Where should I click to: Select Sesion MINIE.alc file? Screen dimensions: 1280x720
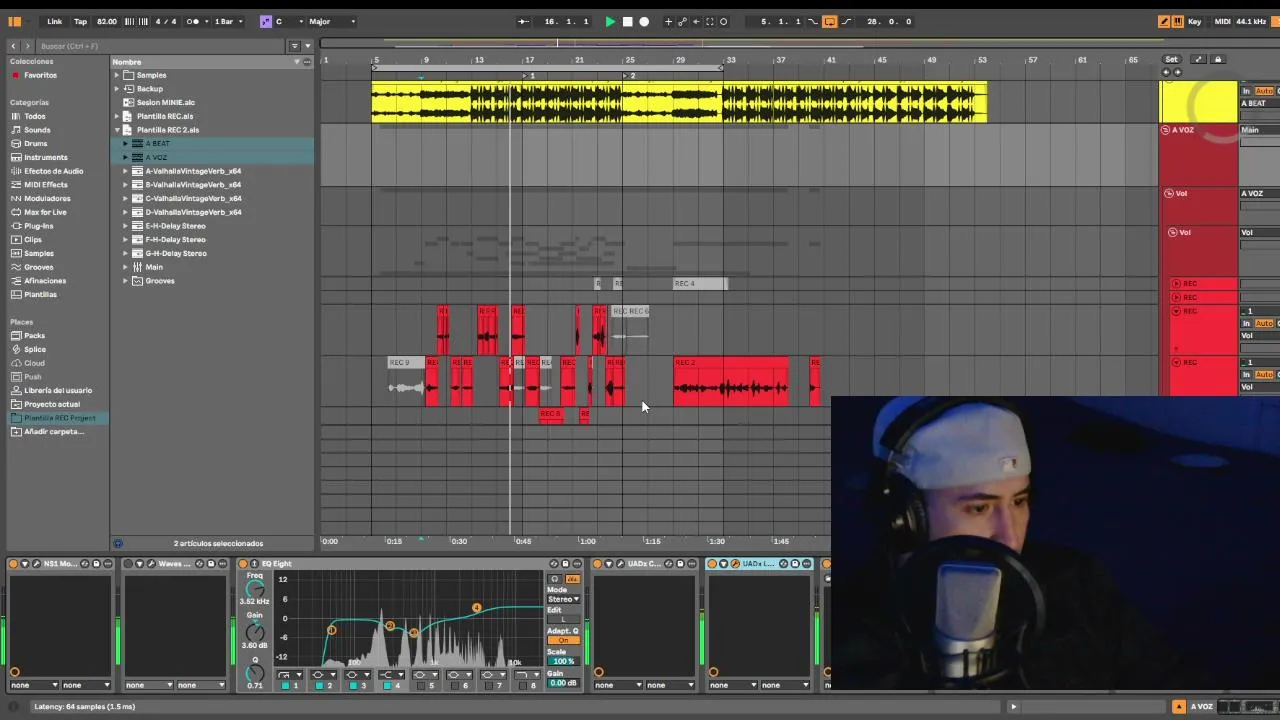click(x=166, y=102)
